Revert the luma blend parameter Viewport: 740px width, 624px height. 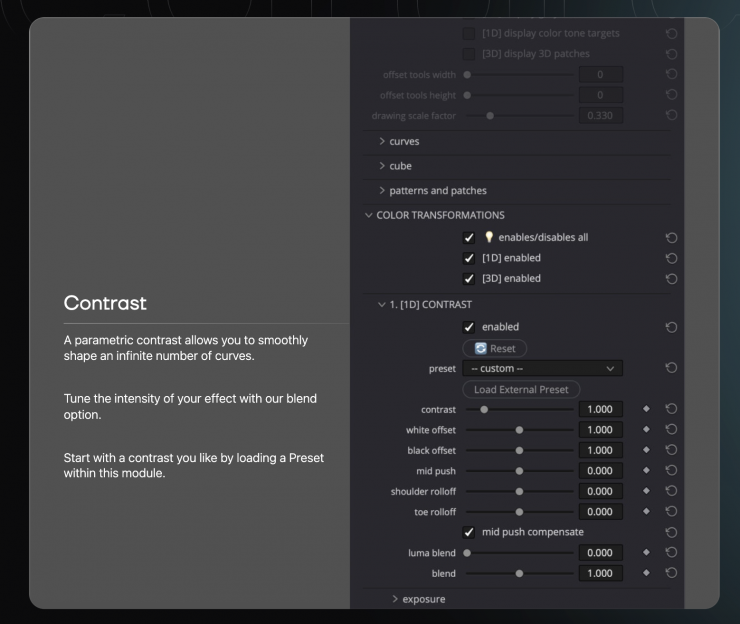tap(671, 553)
